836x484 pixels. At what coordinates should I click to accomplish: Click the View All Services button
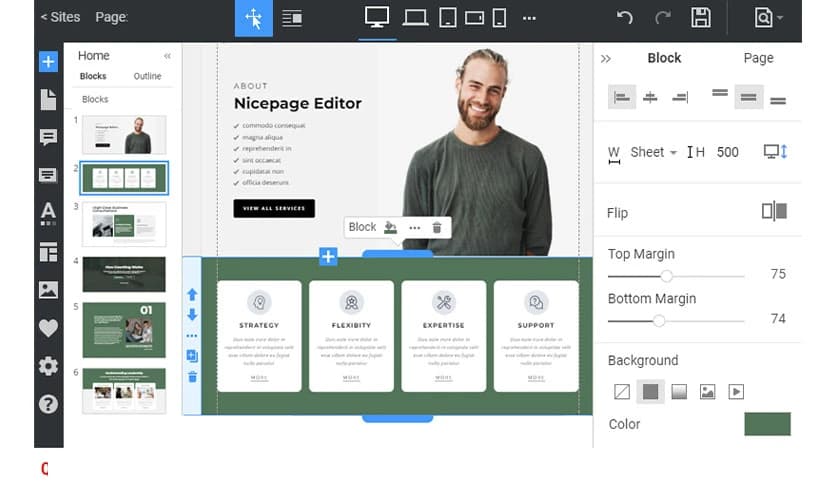pyautogui.click(x=274, y=208)
